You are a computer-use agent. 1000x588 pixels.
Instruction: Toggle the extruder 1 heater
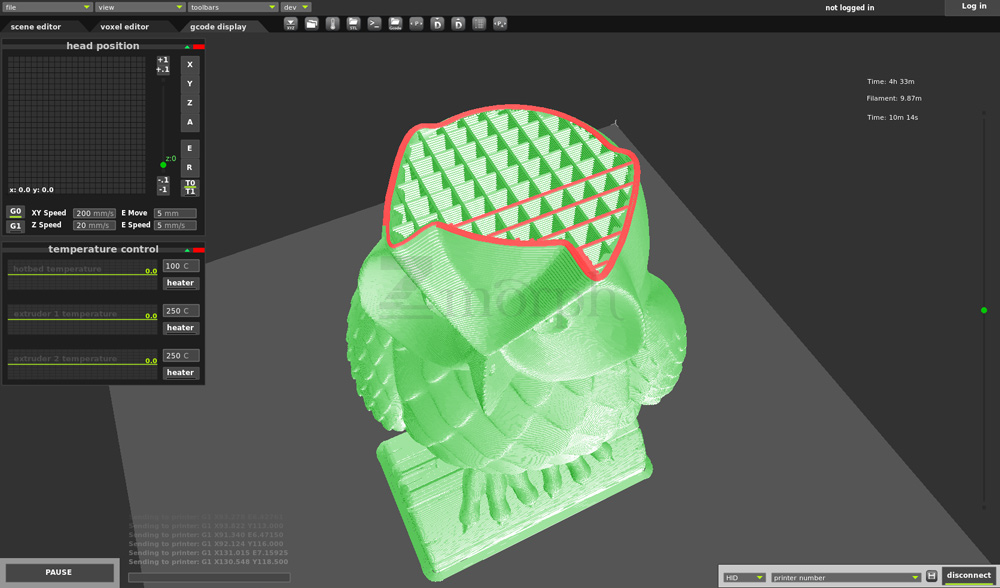click(x=180, y=328)
